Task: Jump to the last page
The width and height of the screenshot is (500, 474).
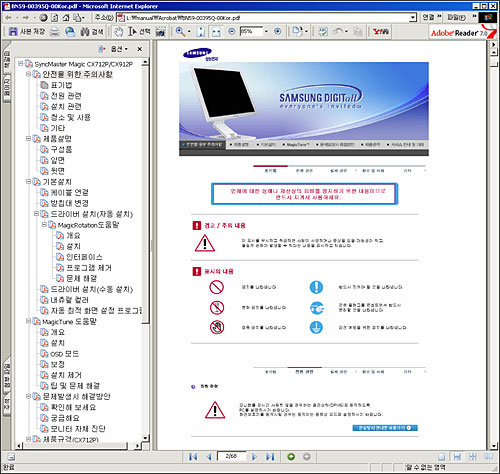Action: (270, 457)
